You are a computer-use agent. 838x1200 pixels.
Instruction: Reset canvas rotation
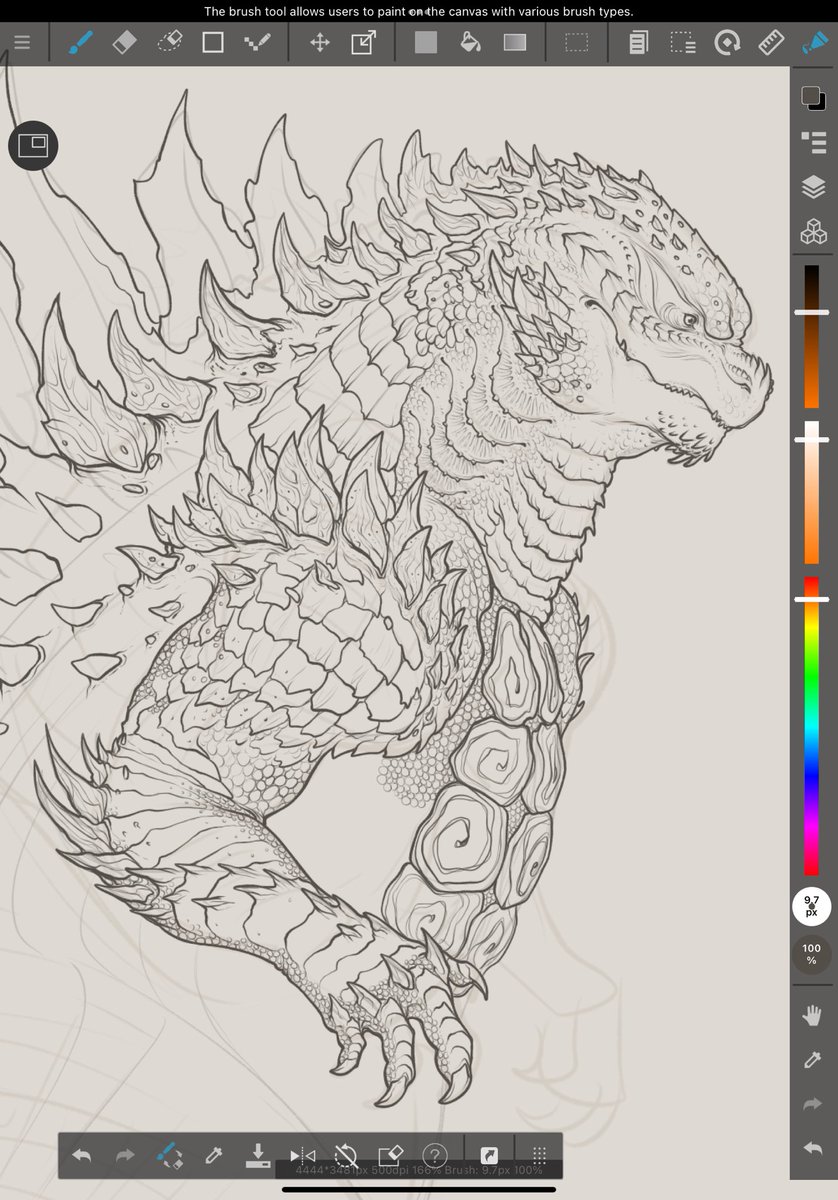[x=346, y=1156]
